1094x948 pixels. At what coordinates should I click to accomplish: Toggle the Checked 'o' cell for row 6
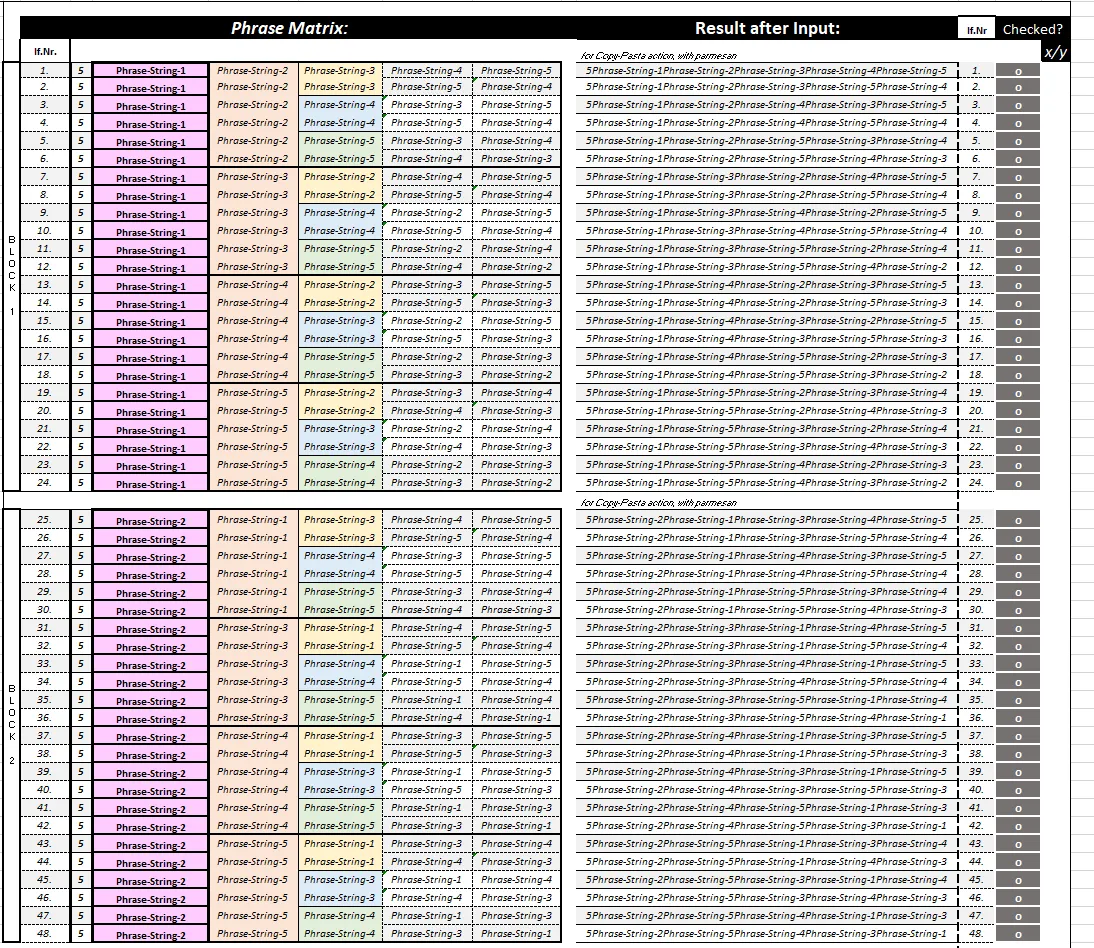(1018, 159)
